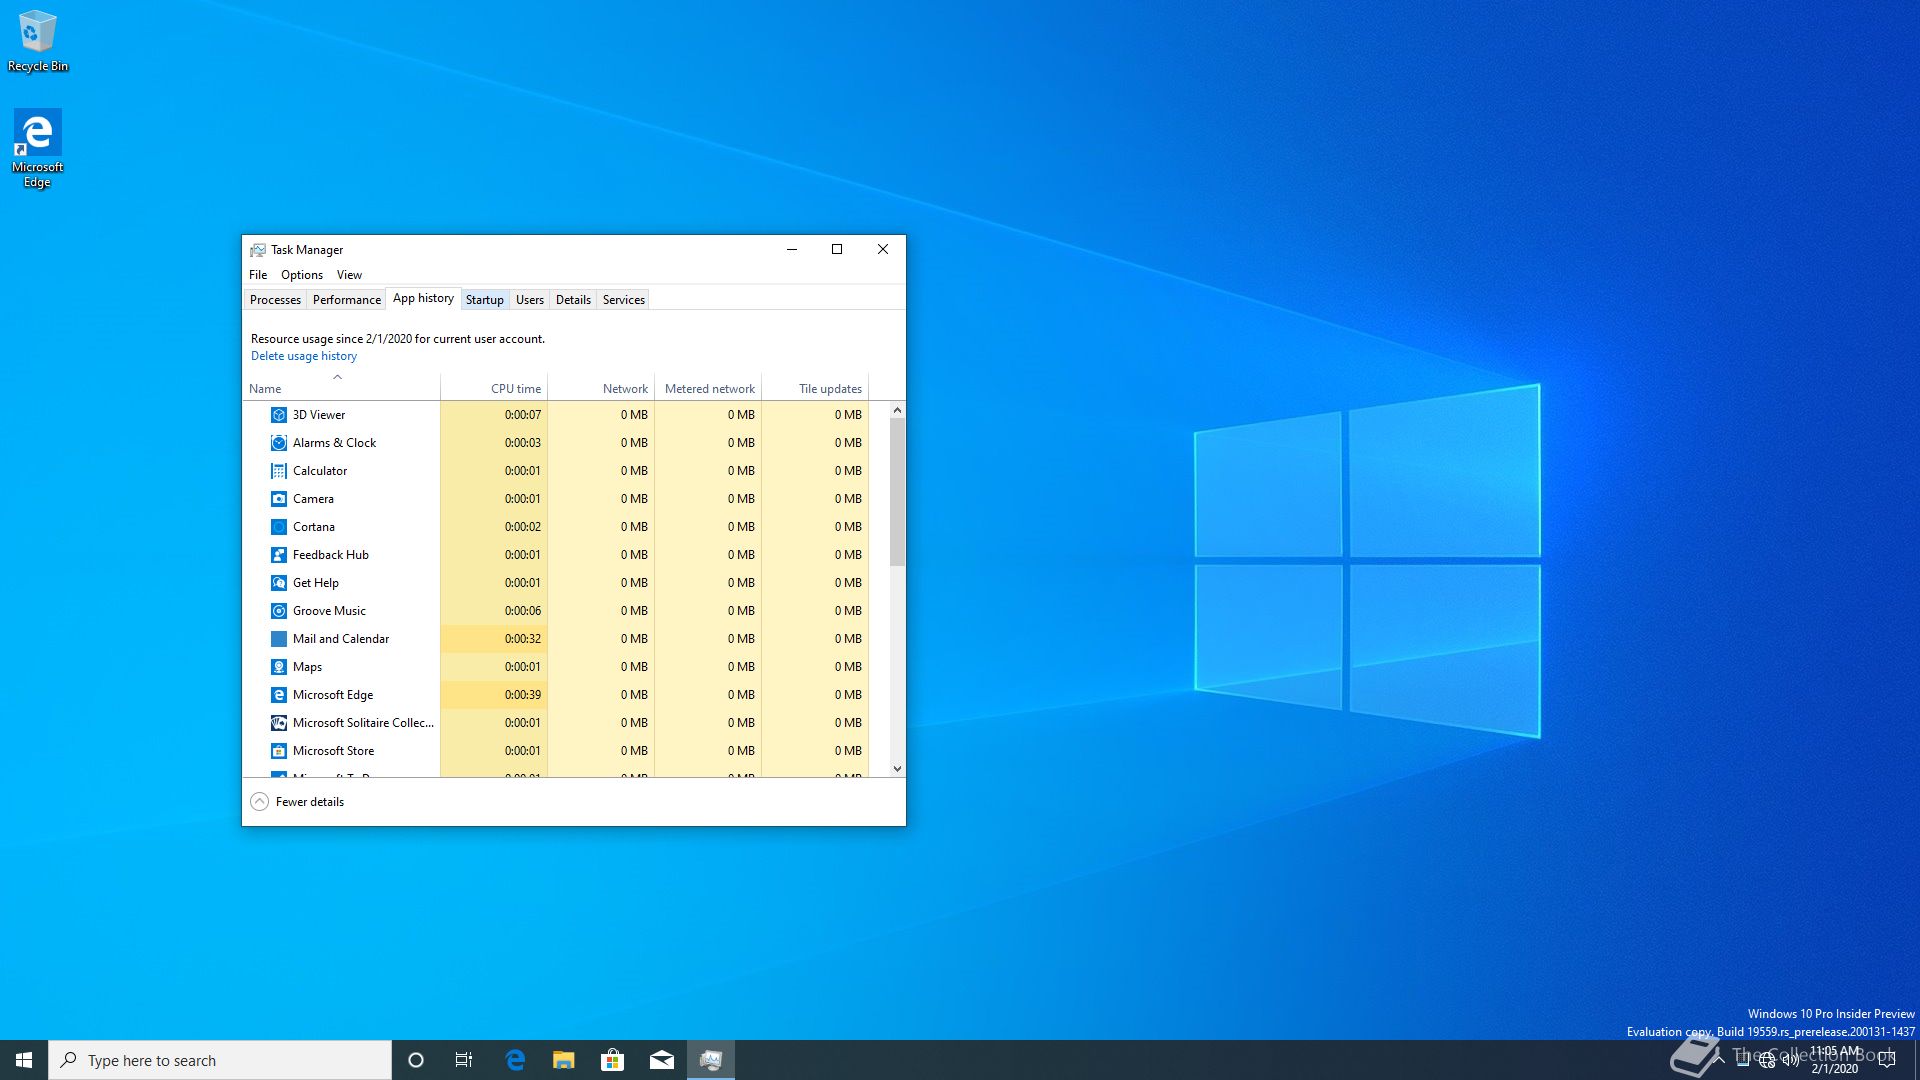Switch to the Performance tab
1920x1080 pixels.
(x=346, y=300)
